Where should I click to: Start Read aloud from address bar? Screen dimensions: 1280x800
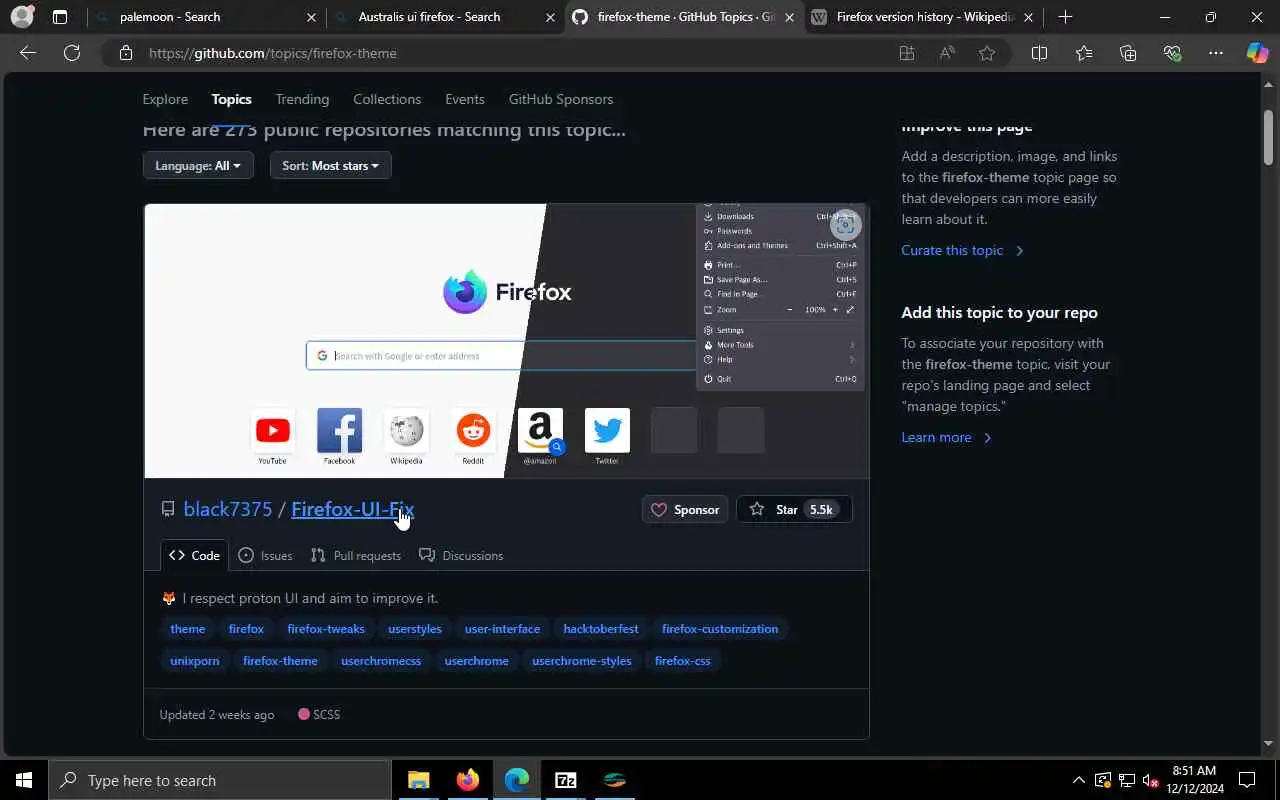(x=947, y=53)
